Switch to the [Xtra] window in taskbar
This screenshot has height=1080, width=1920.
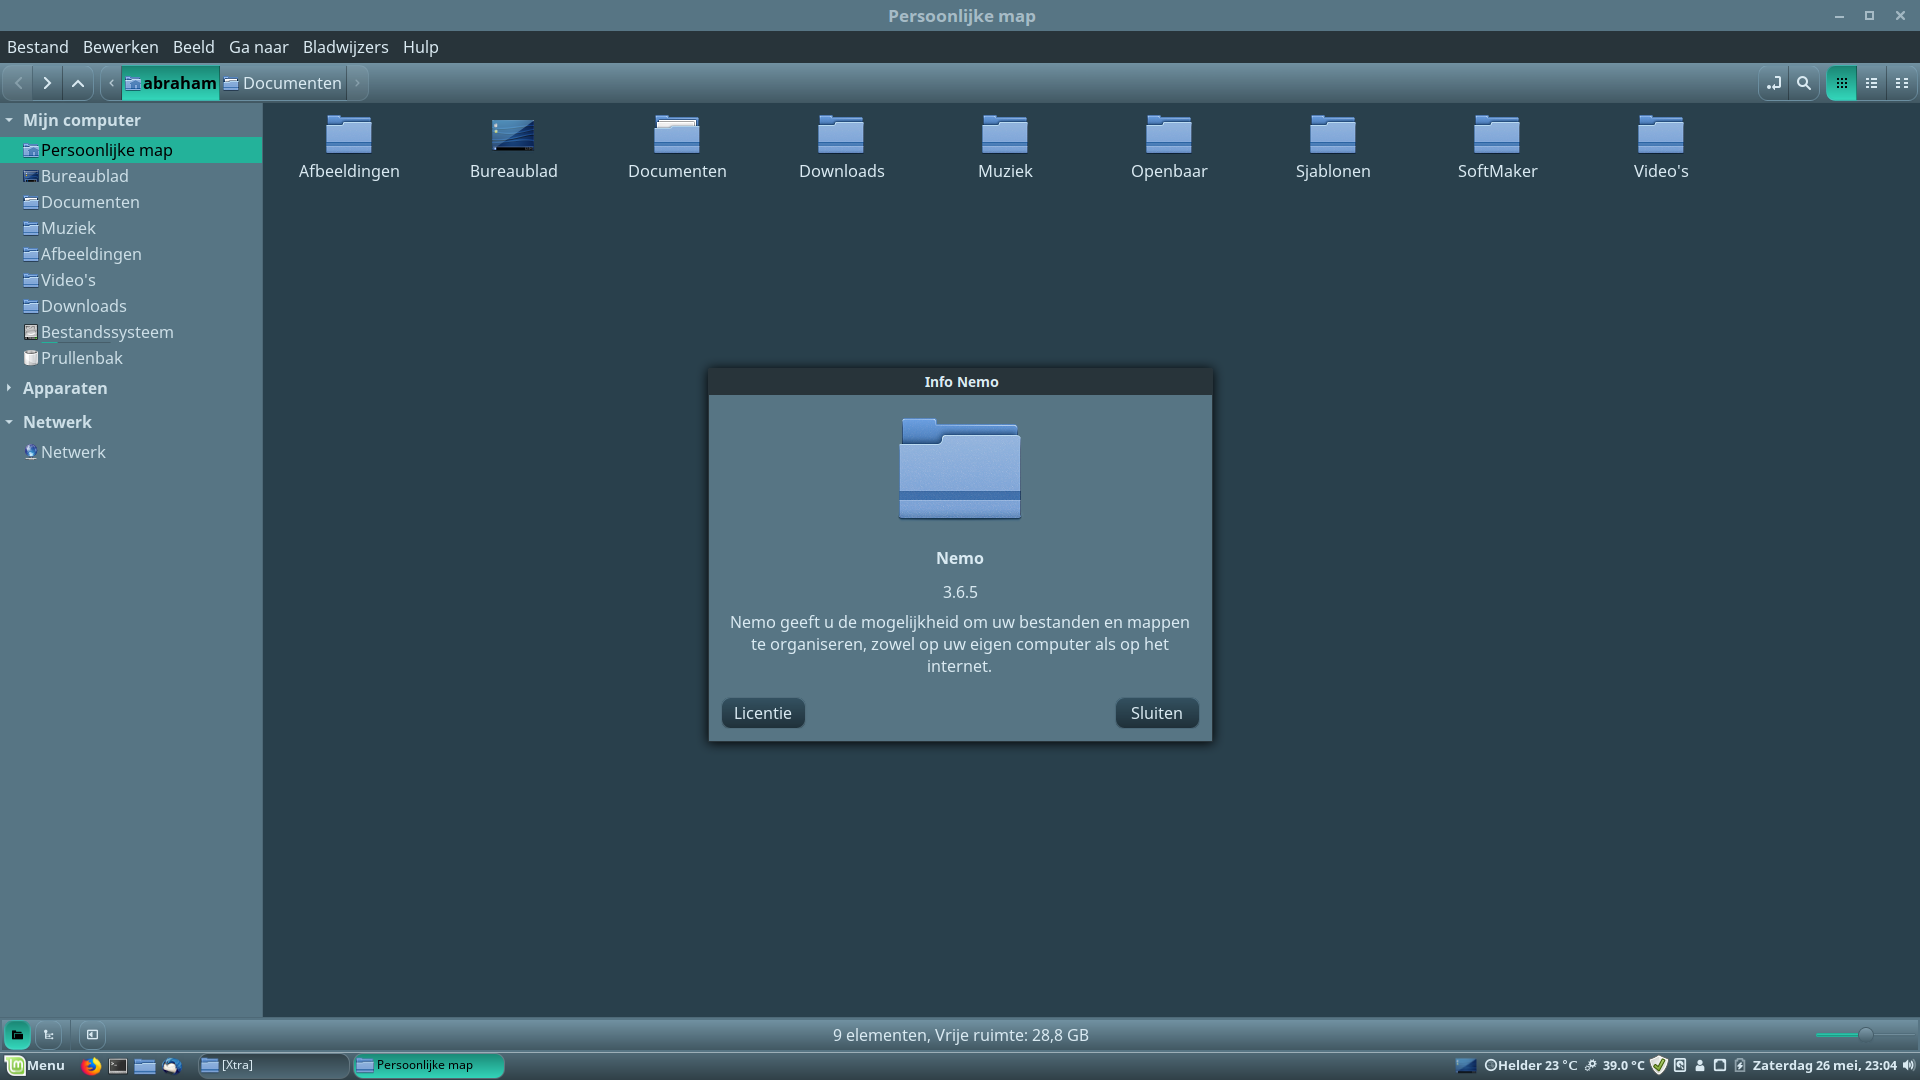coord(273,1065)
